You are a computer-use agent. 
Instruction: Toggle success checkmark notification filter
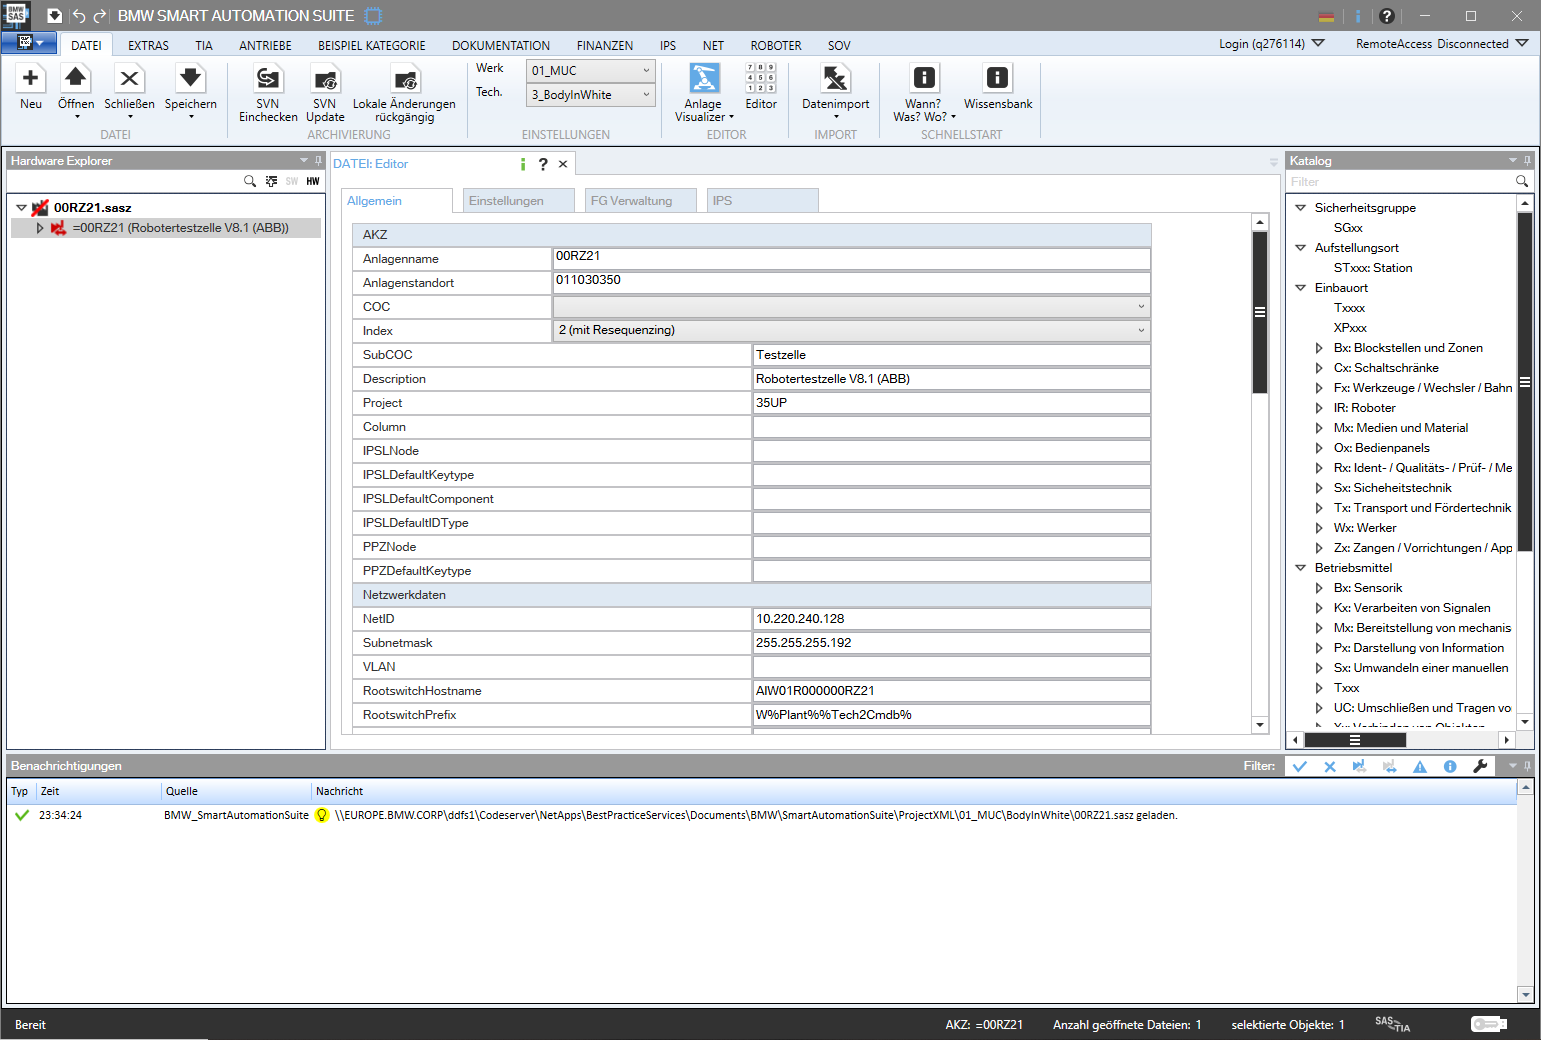point(1300,766)
